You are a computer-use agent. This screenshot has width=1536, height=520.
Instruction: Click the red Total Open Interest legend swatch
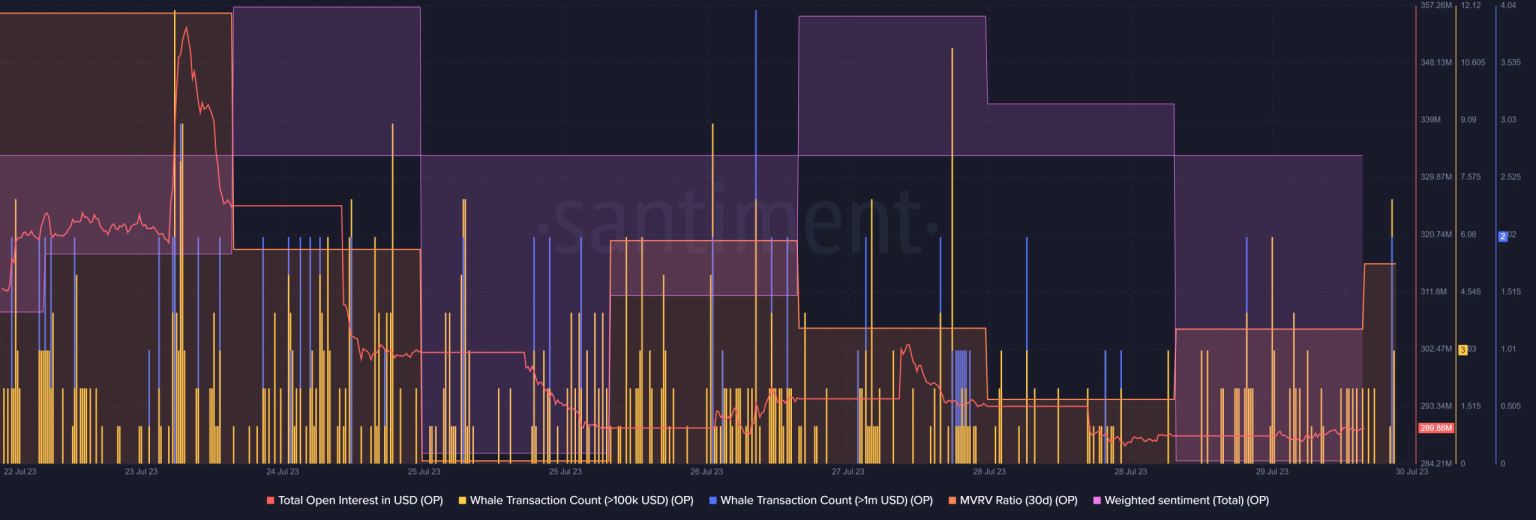pyautogui.click(x=270, y=500)
